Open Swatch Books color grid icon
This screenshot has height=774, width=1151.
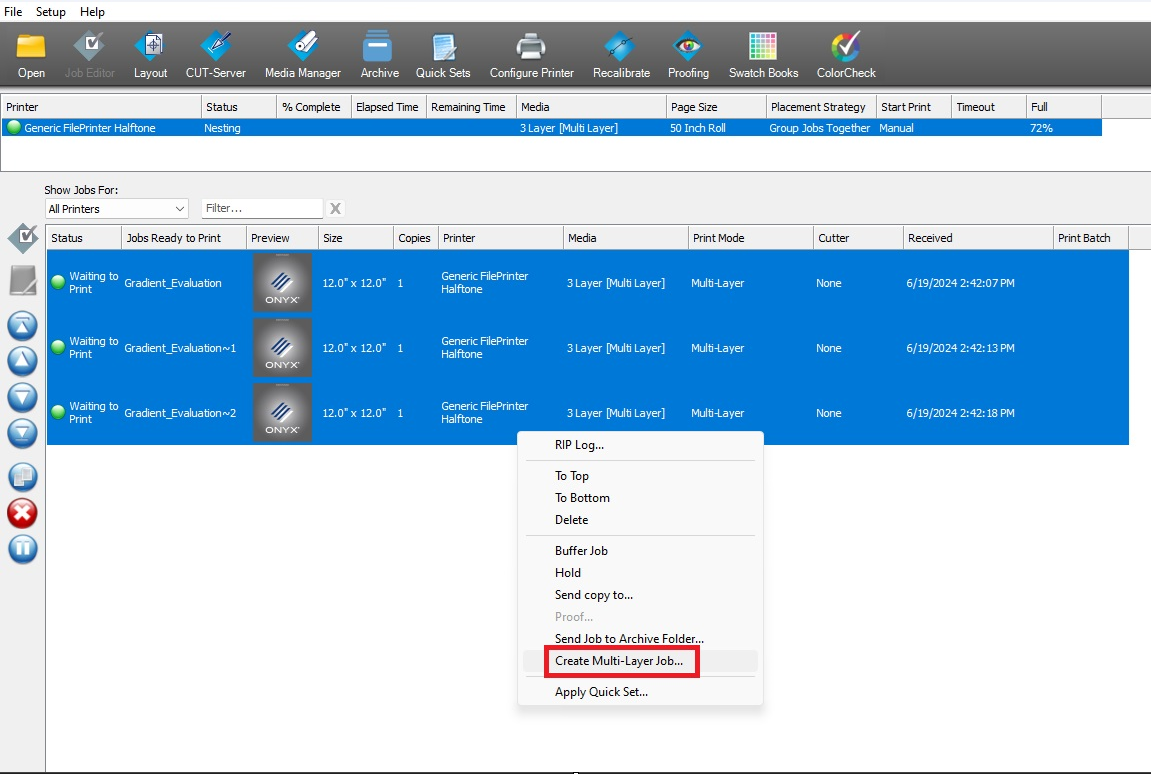[x=763, y=55]
